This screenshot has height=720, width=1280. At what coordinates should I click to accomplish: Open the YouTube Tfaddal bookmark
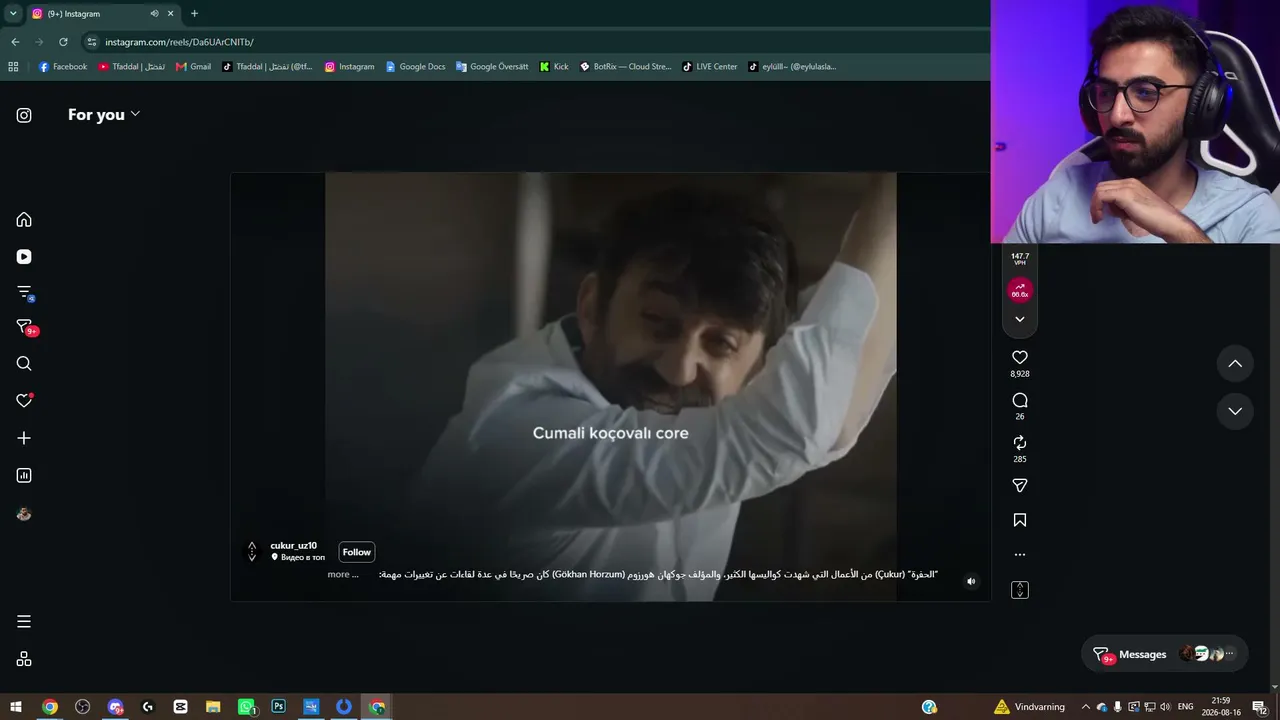pyautogui.click(x=132, y=67)
